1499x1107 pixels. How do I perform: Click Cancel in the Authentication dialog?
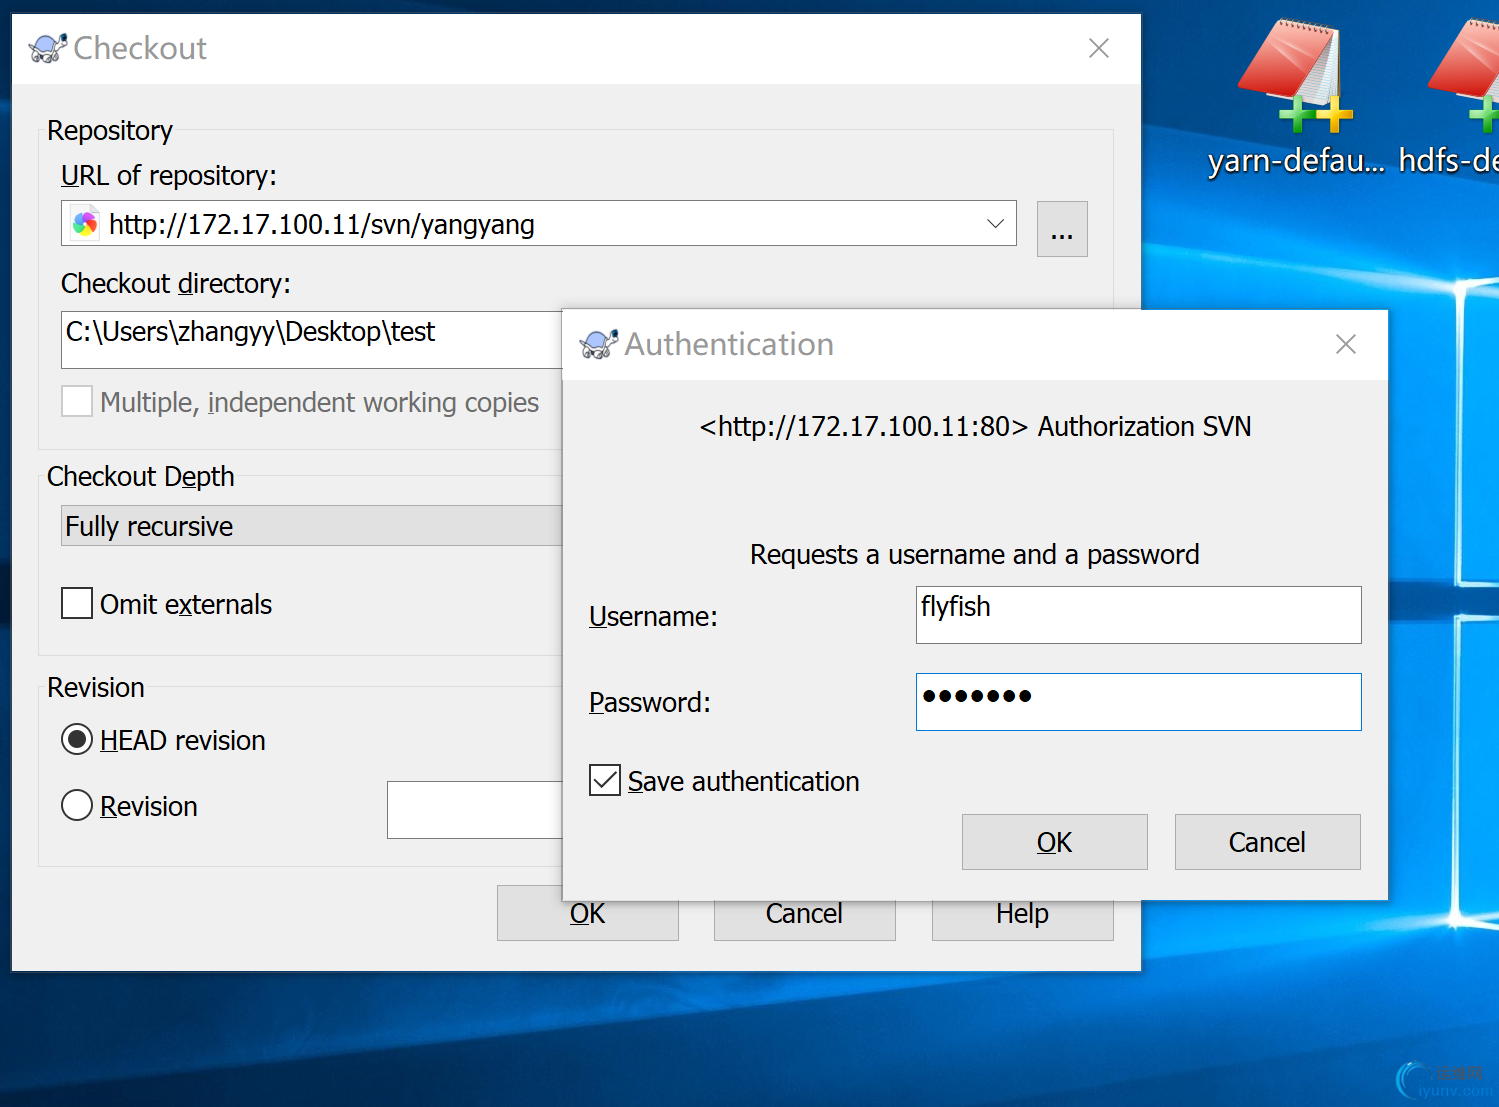pyautogui.click(x=1267, y=842)
